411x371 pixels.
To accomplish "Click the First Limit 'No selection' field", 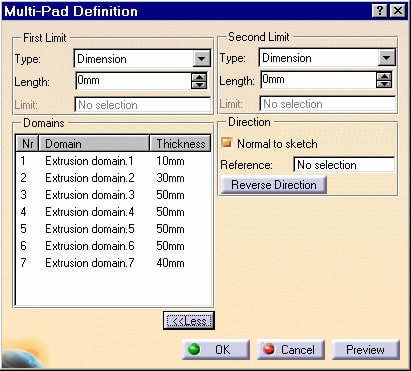I will (x=143, y=105).
